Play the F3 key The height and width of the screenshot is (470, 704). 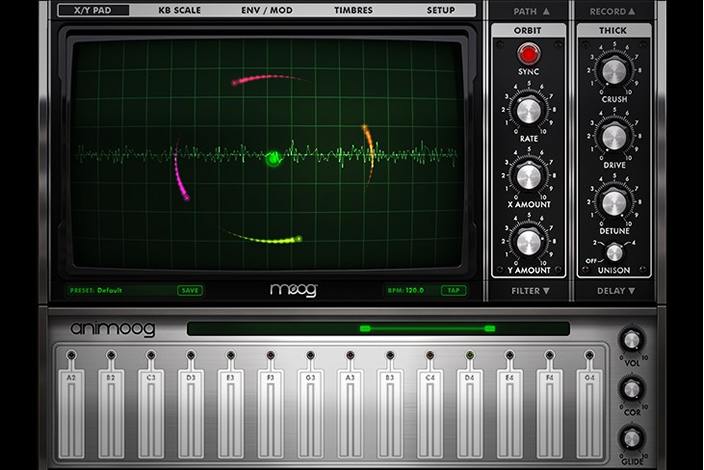coord(270,413)
